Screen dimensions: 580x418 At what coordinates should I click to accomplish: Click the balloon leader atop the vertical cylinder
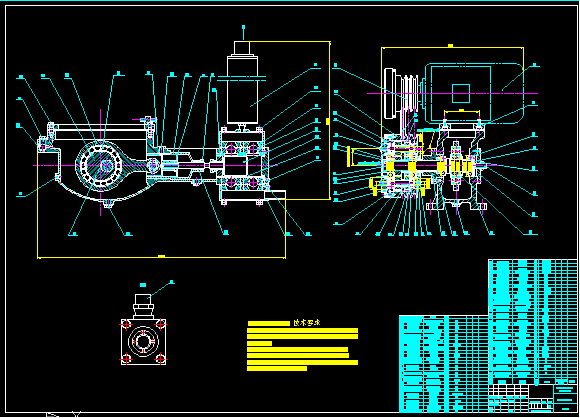(243, 32)
